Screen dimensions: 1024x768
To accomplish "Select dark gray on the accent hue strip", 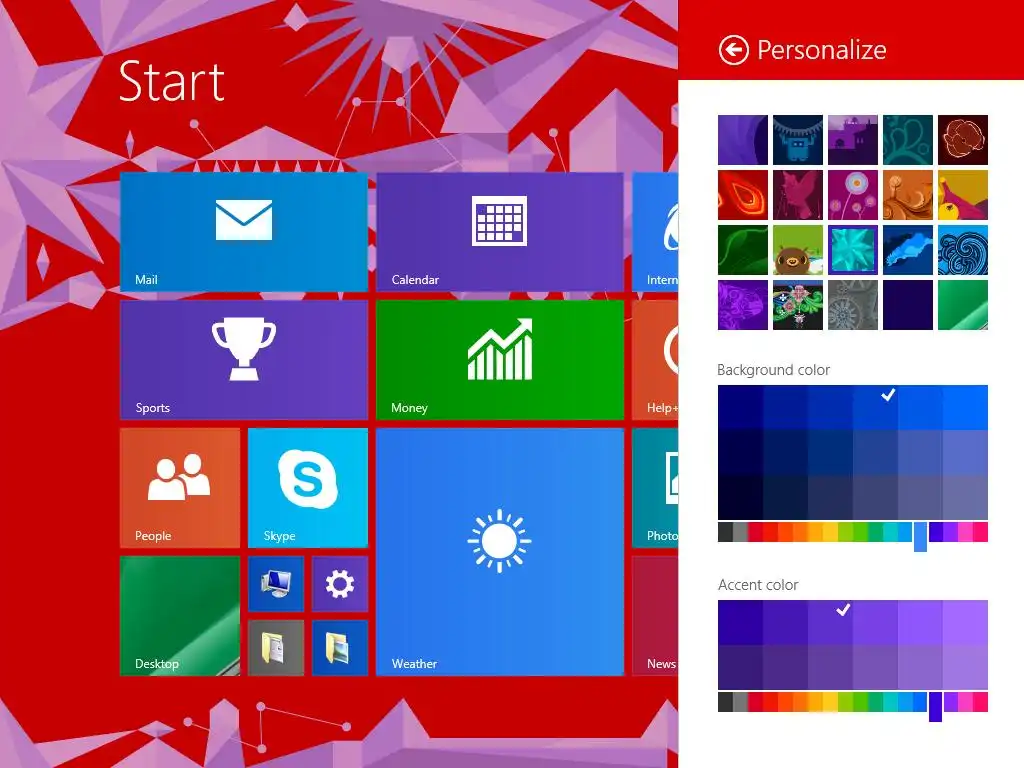I will [x=726, y=702].
